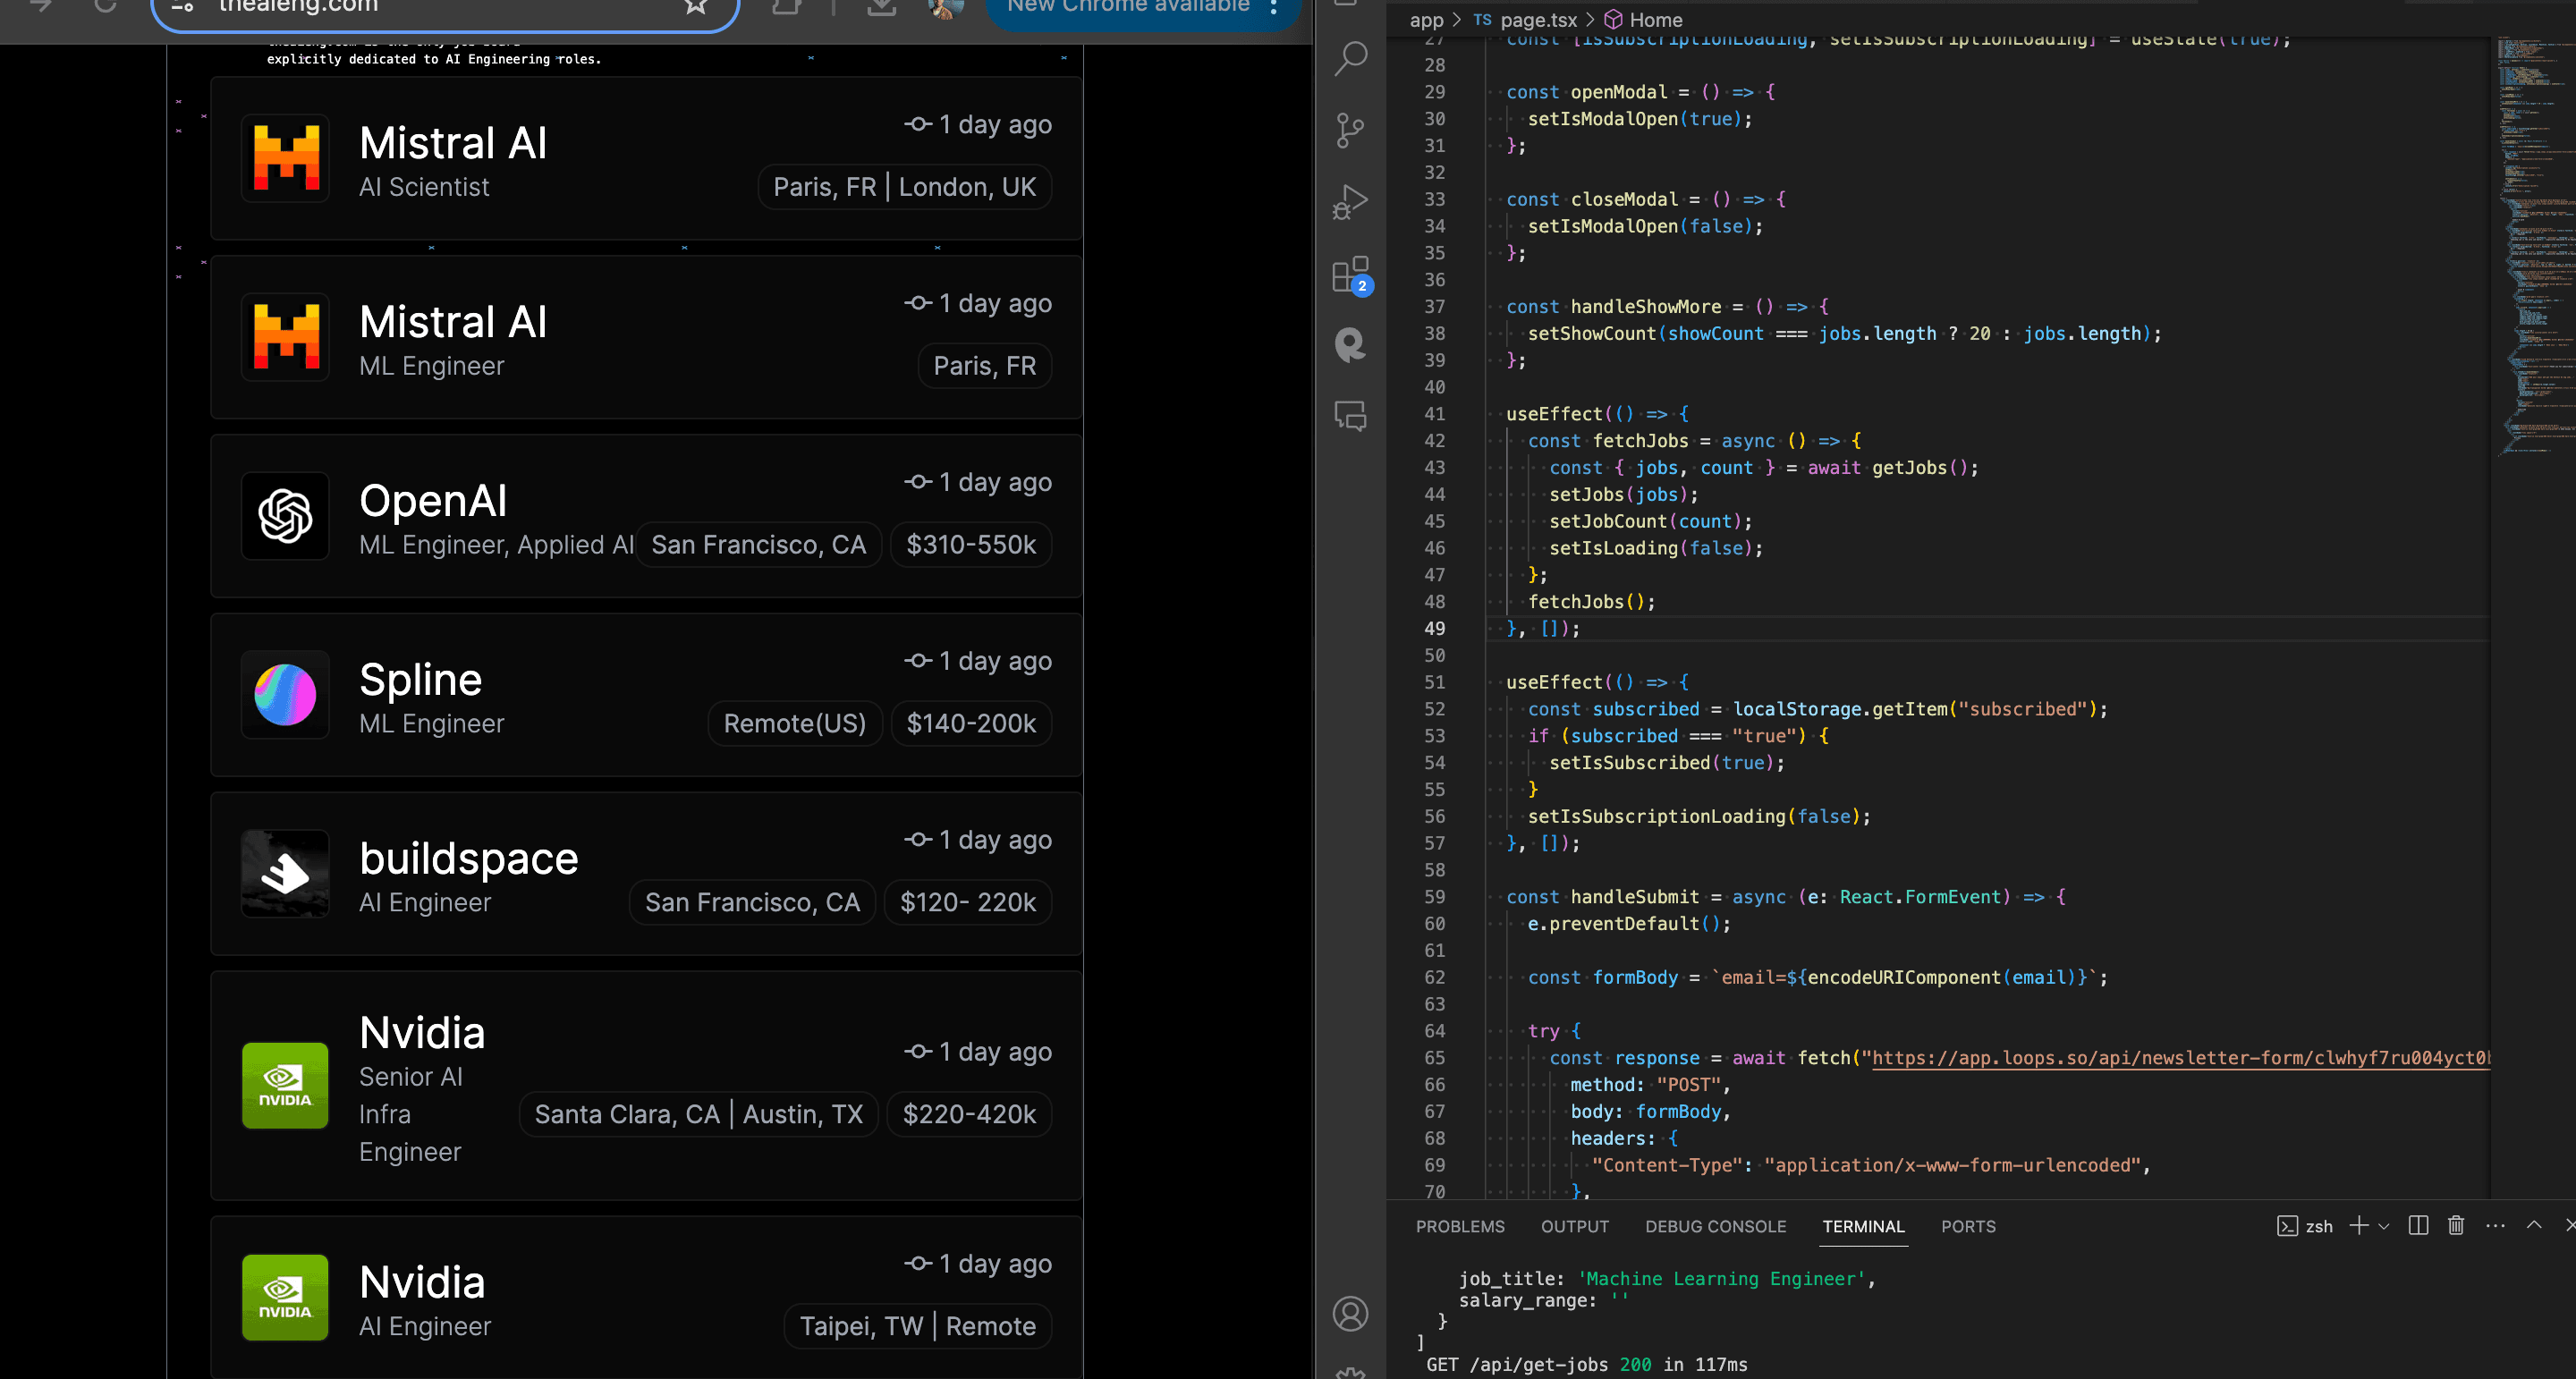Open Mistral AI AI Scientist job card
Screen dimensions: 2576x1379
(x=646, y=159)
